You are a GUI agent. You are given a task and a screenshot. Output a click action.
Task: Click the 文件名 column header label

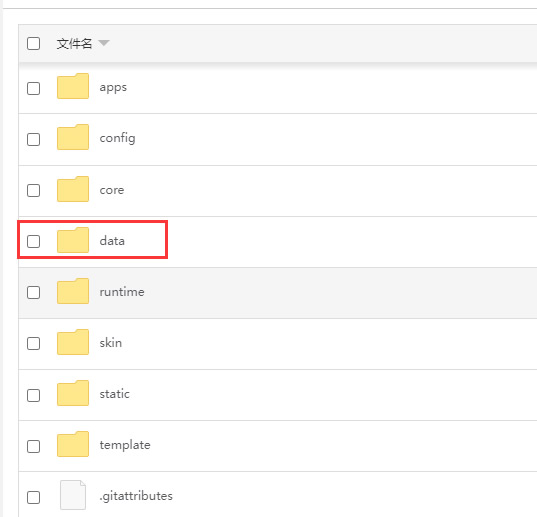point(74,43)
